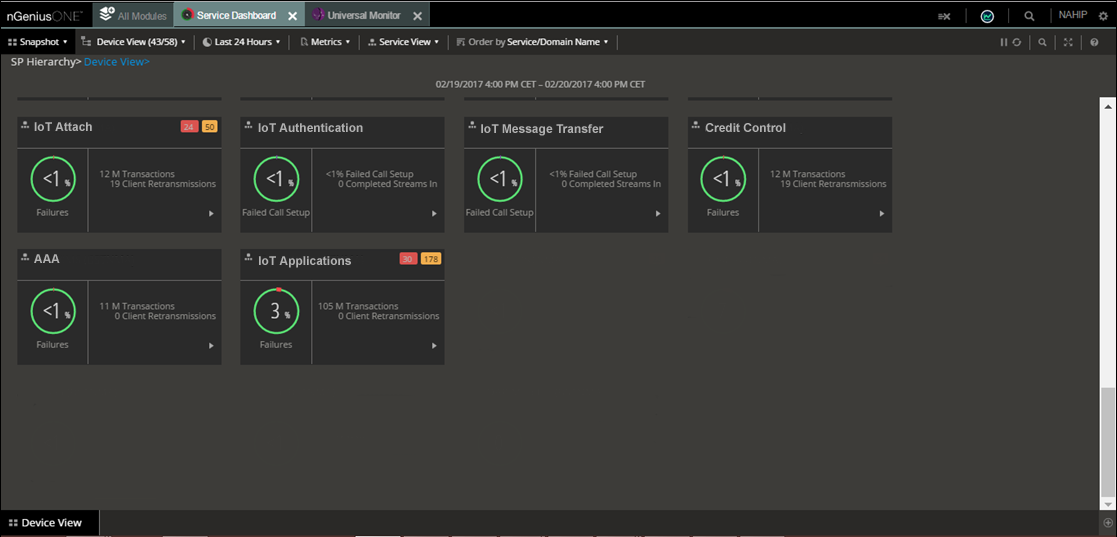This screenshot has width=1117, height=537.
Task: Click the toolbar search magnifier icon
Action: click(x=1042, y=42)
